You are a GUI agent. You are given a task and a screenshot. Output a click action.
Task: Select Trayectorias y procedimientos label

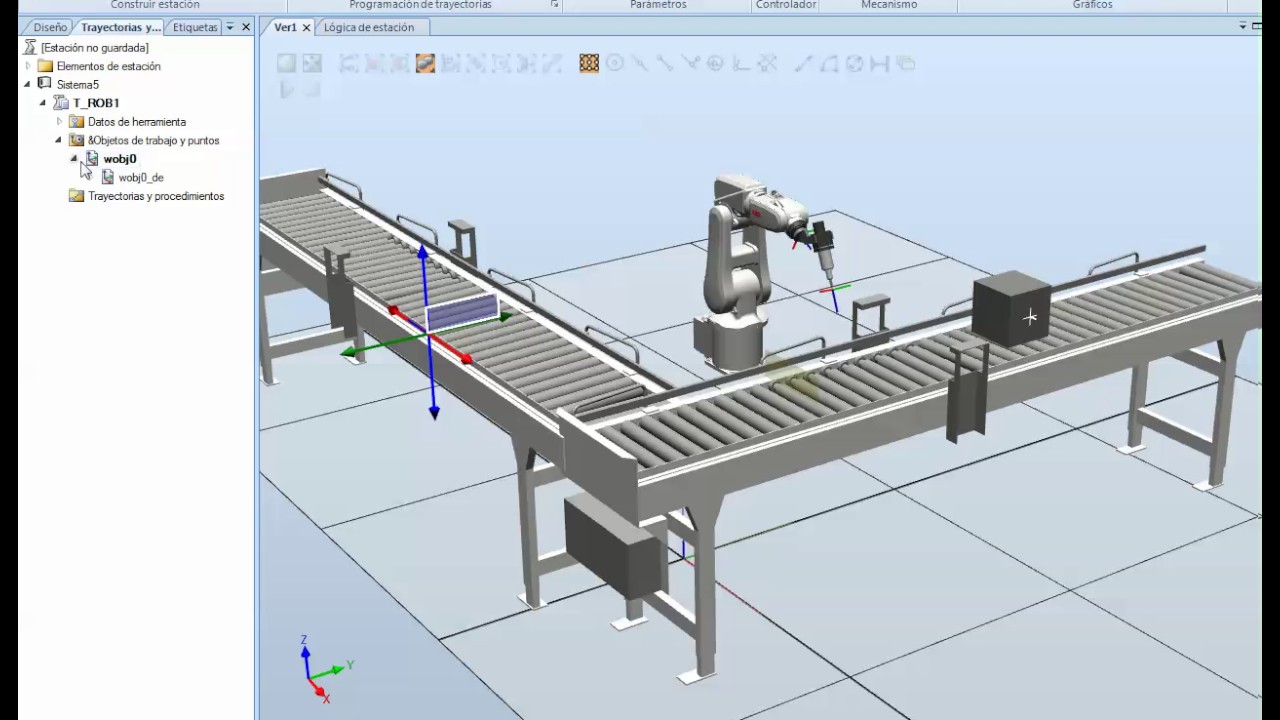point(156,196)
